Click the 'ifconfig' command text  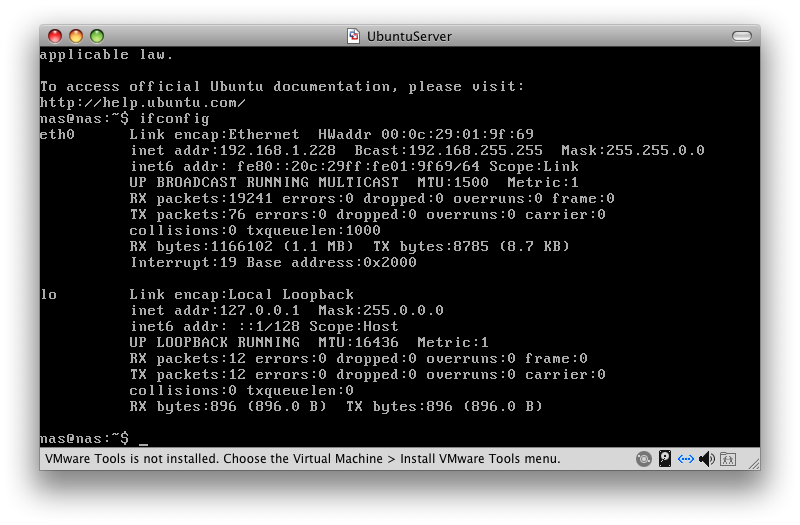[x=174, y=119]
